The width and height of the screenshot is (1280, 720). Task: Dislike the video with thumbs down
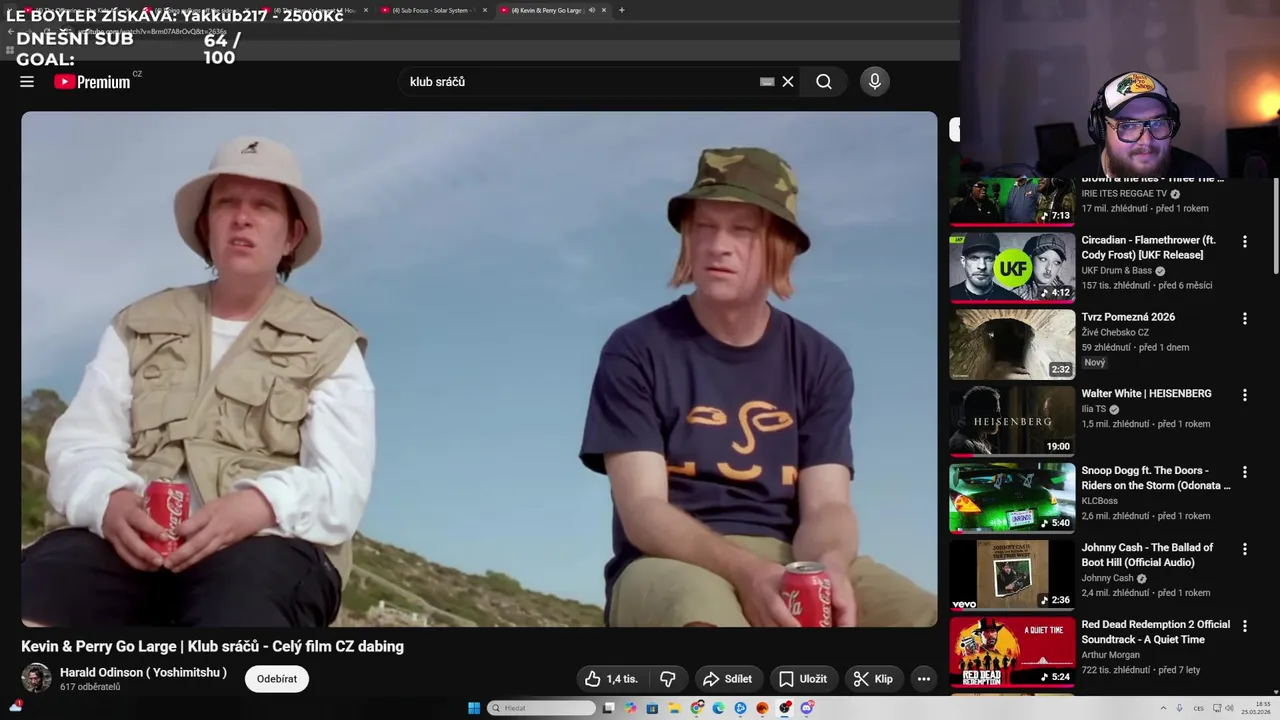[667, 679]
